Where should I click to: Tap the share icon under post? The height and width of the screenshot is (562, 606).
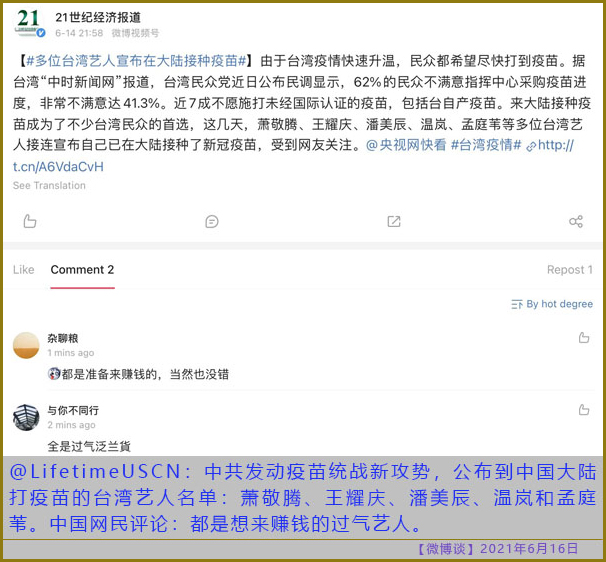click(576, 221)
